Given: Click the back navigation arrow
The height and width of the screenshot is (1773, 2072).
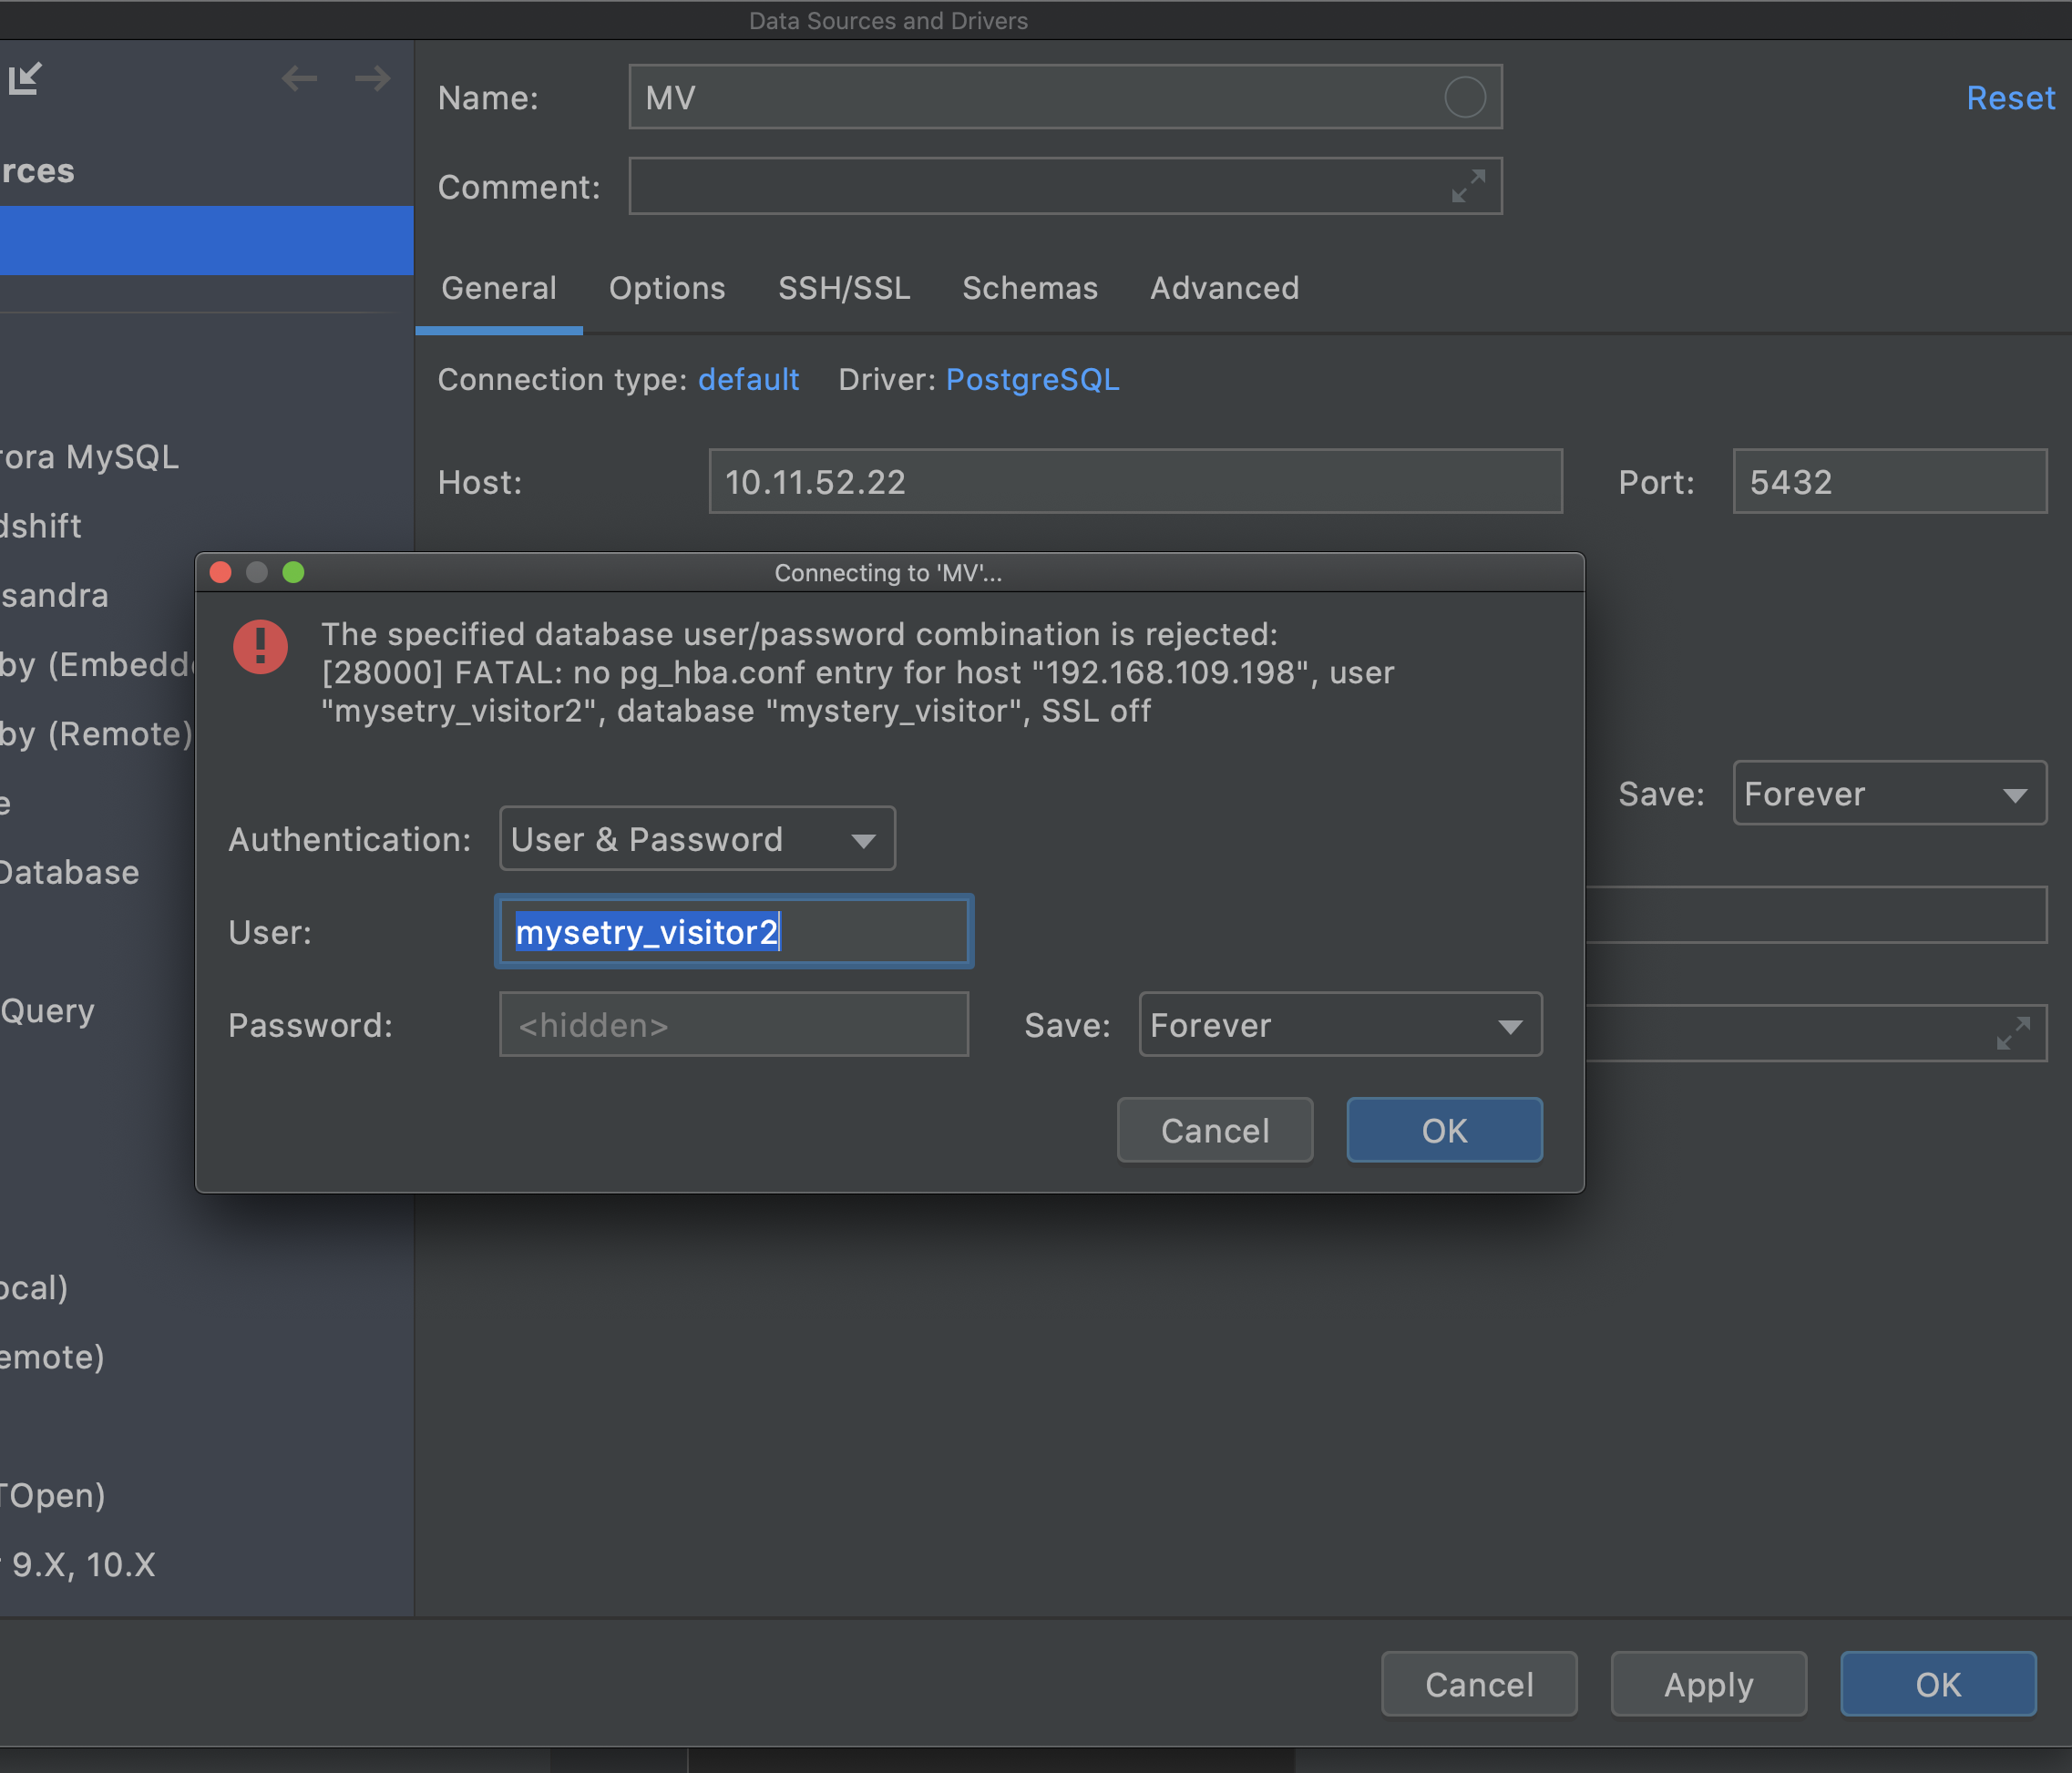Looking at the screenshot, I should click(299, 78).
